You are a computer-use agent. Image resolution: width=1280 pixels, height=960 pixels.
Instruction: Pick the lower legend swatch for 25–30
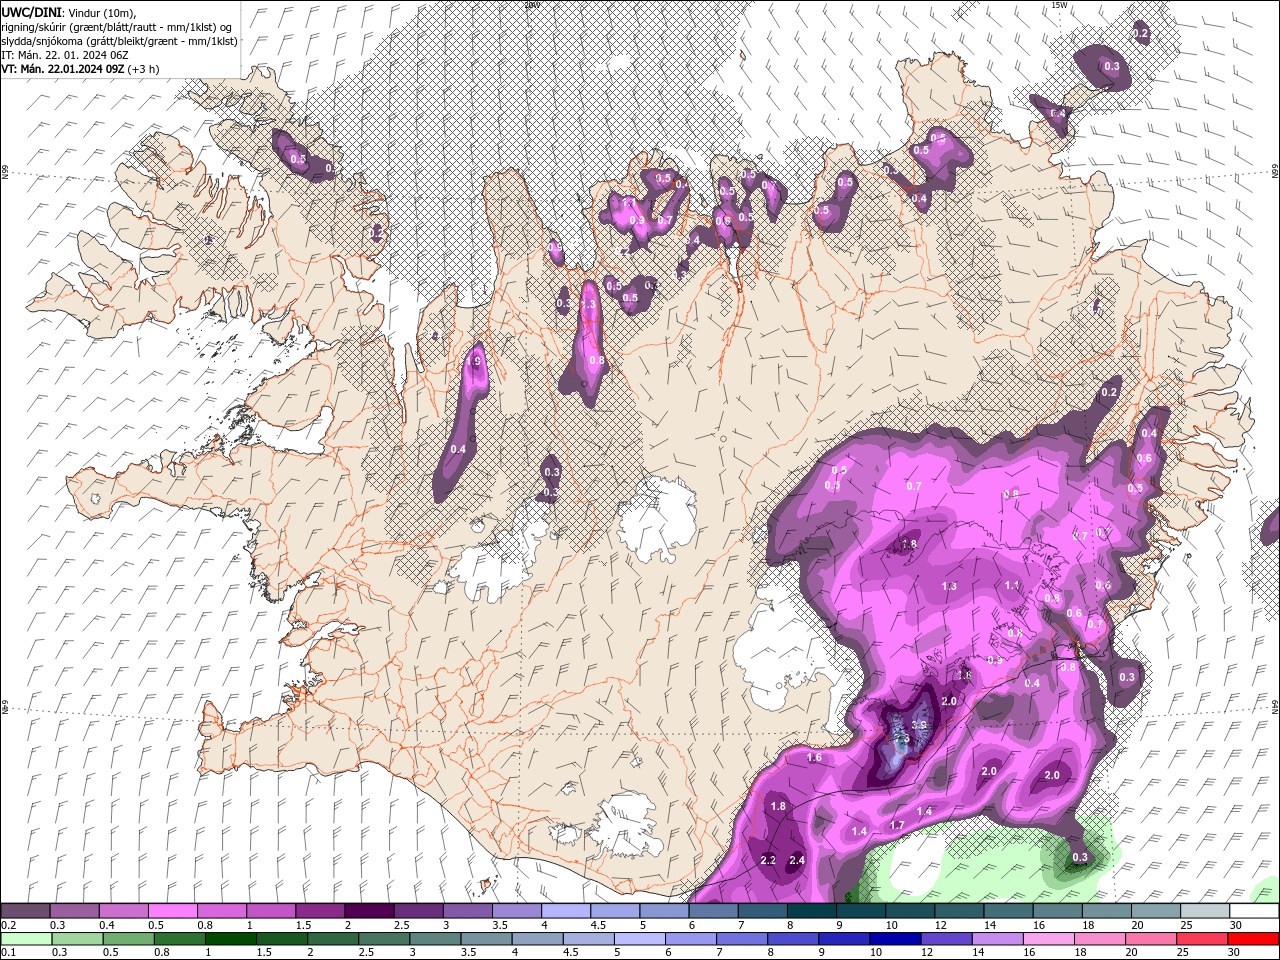1201,939
